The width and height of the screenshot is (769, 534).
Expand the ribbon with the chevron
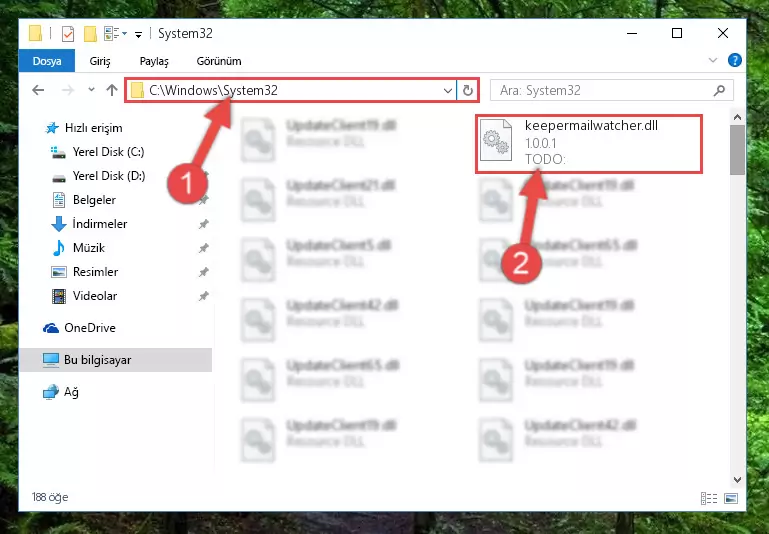(x=713, y=60)
